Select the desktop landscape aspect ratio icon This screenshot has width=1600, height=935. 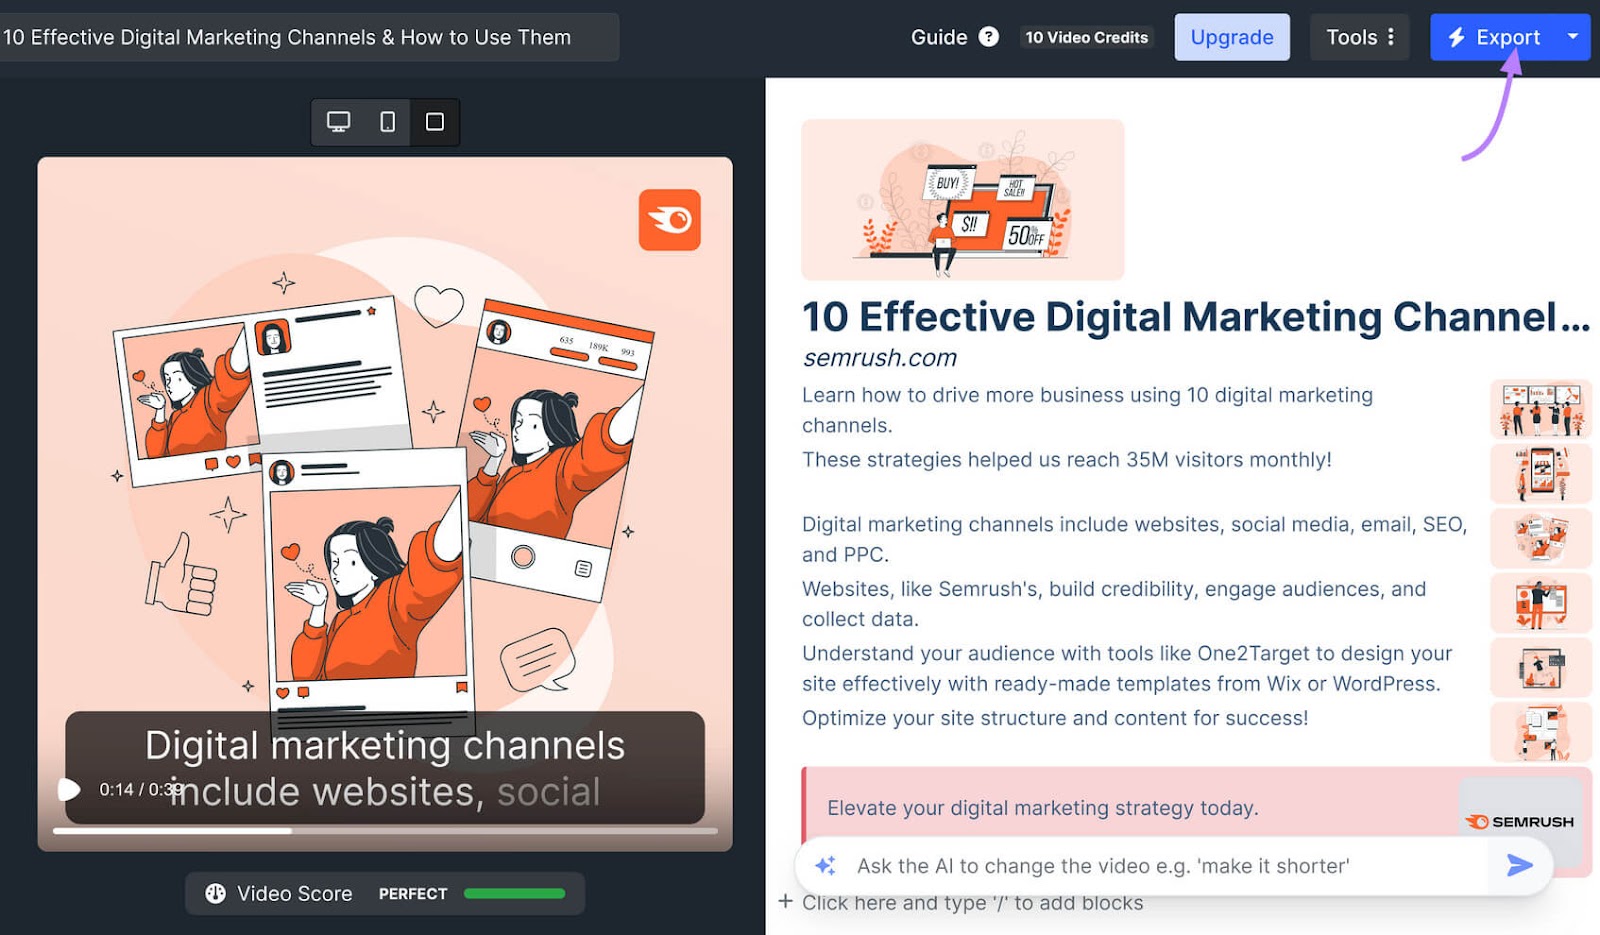click(x=339, y=121)
